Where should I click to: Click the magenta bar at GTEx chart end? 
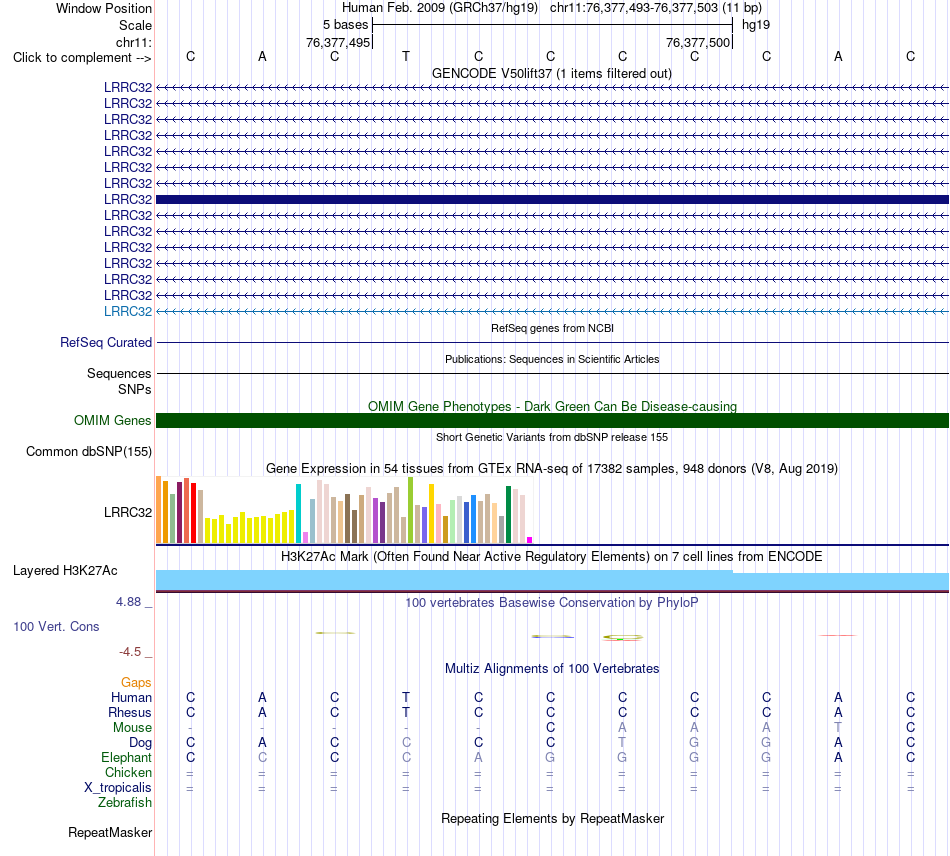pyautogui.click(x=530, y=540)
